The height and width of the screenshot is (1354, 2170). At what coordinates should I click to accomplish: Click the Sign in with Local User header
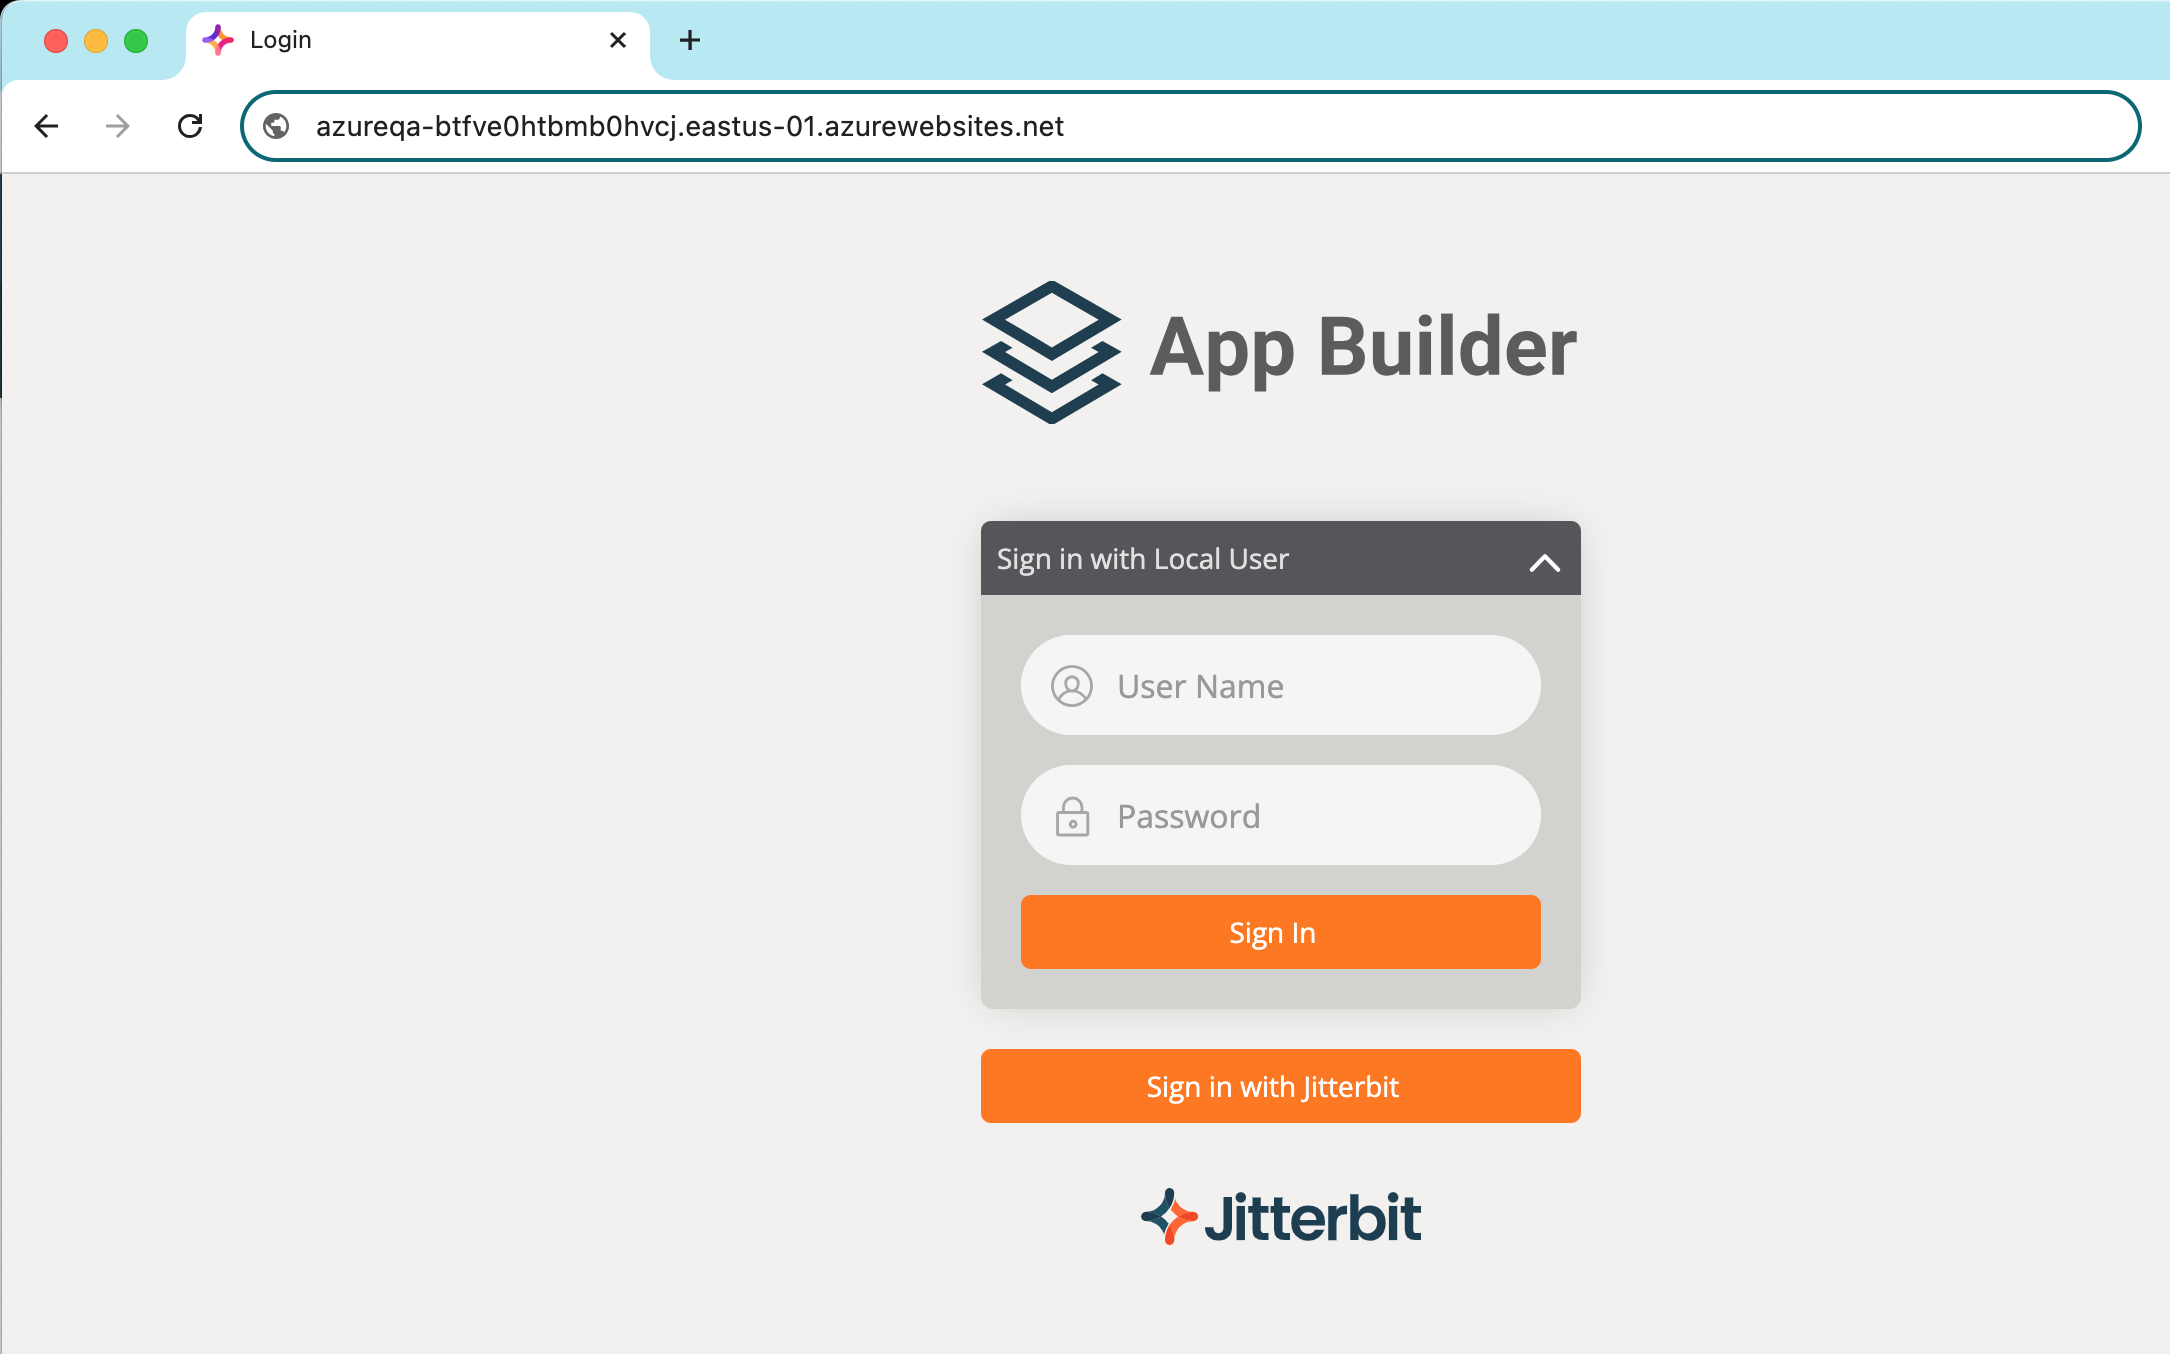(x=1143, y=559)
